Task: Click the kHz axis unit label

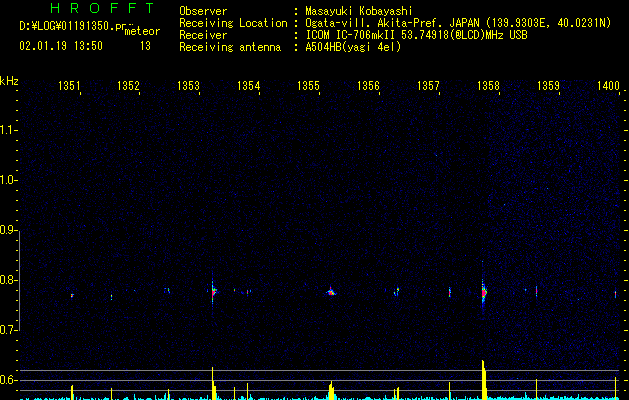Action: (9, 81)
